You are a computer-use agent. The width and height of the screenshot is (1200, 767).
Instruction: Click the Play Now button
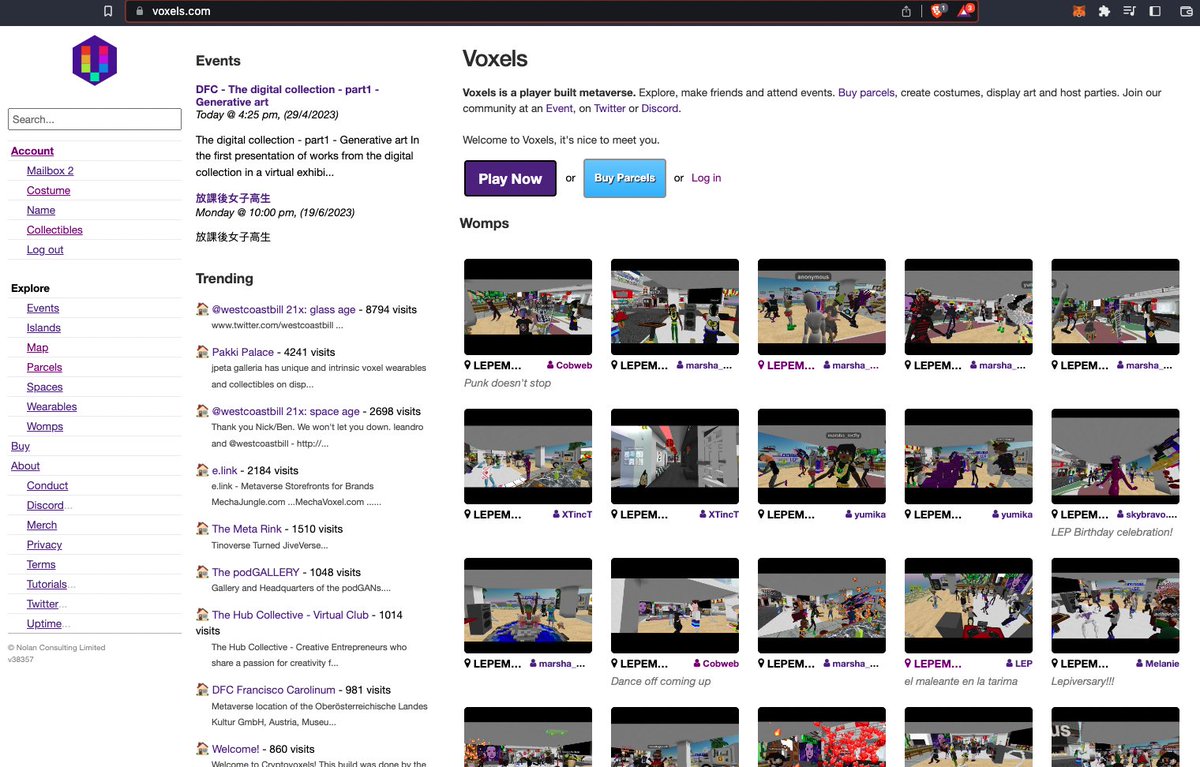tap(510, 178)
